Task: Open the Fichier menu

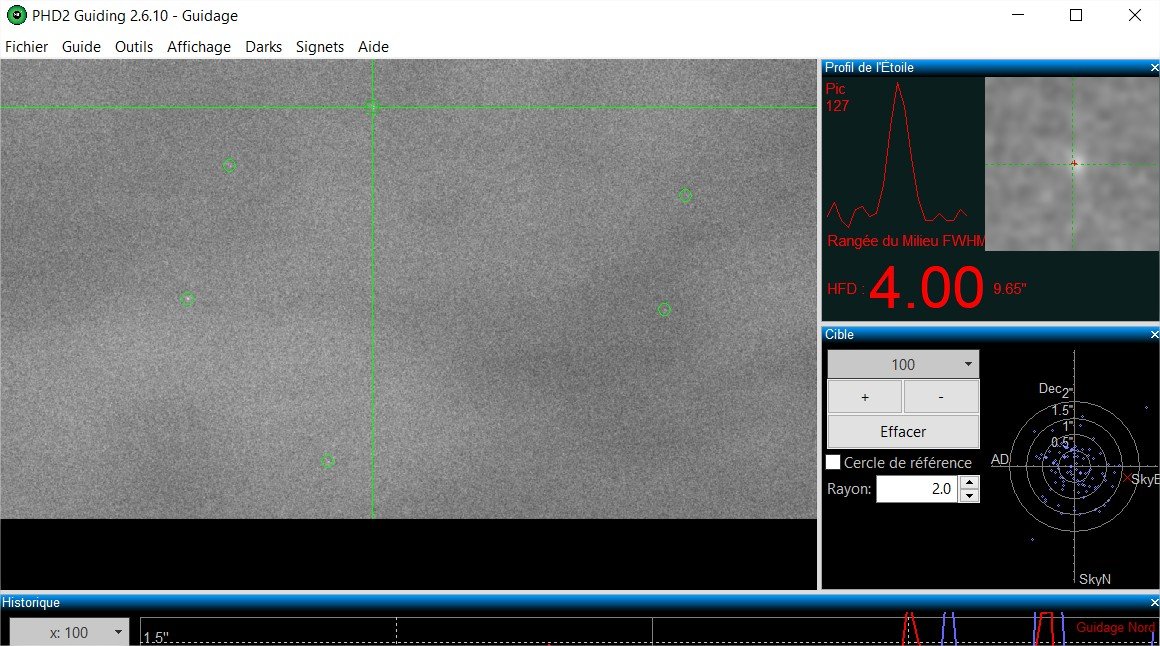Action: [x=27, y=47]
